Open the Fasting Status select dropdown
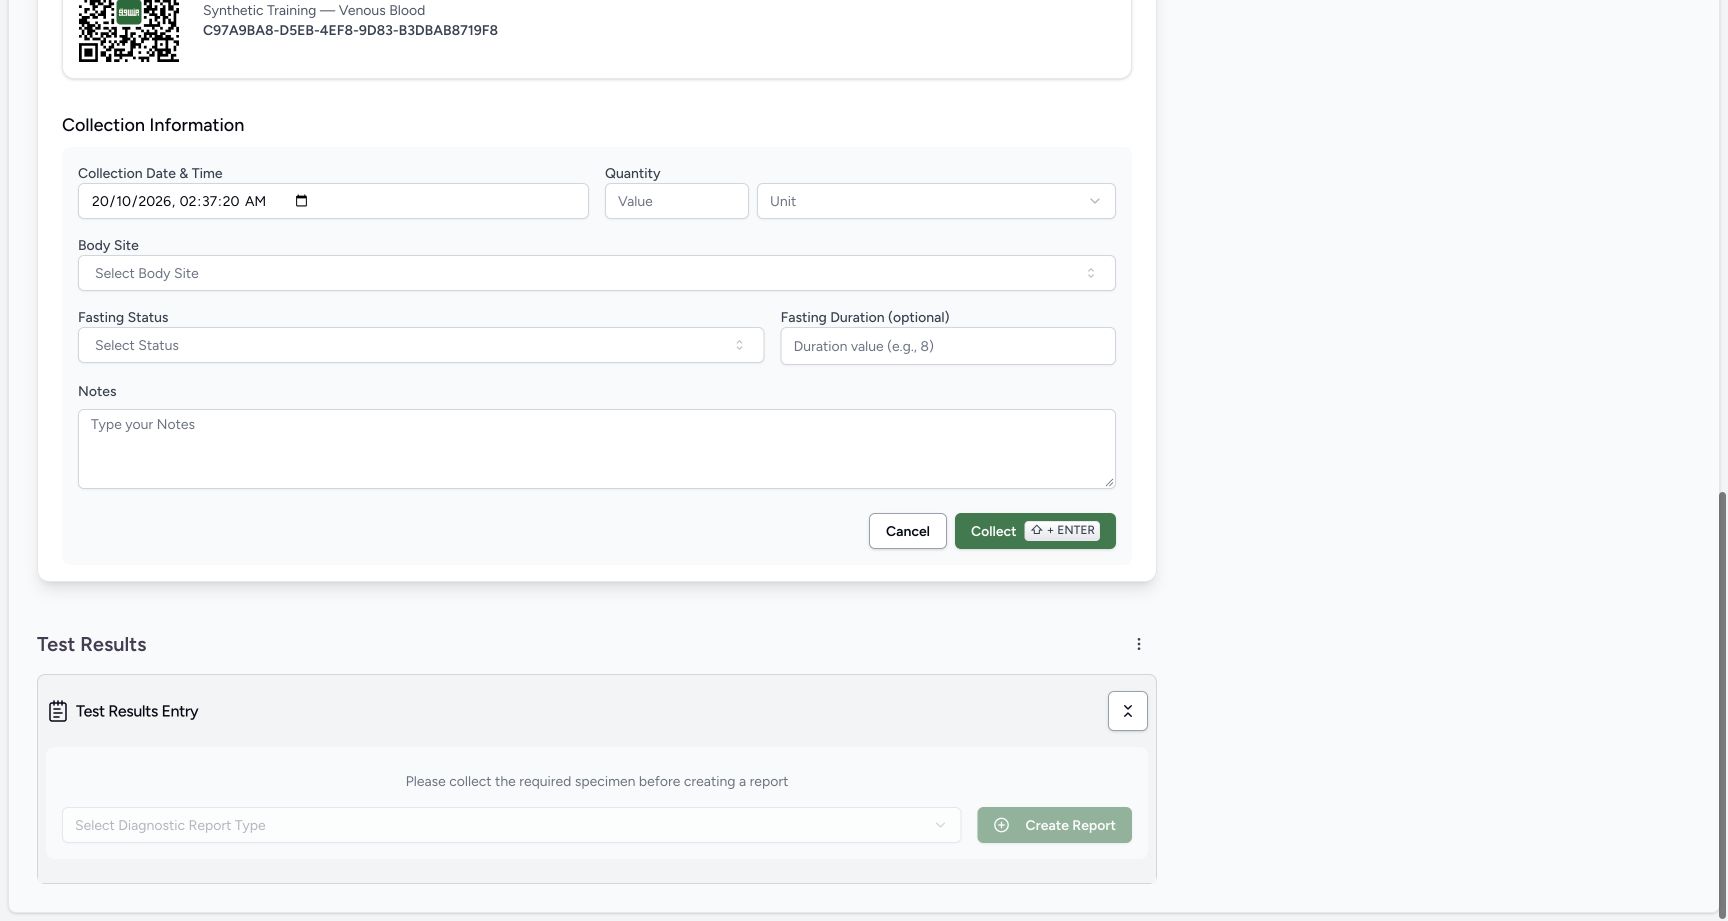Image resolution: width=1728 pixels, height=921 pixels. click(x=420, y=345)
